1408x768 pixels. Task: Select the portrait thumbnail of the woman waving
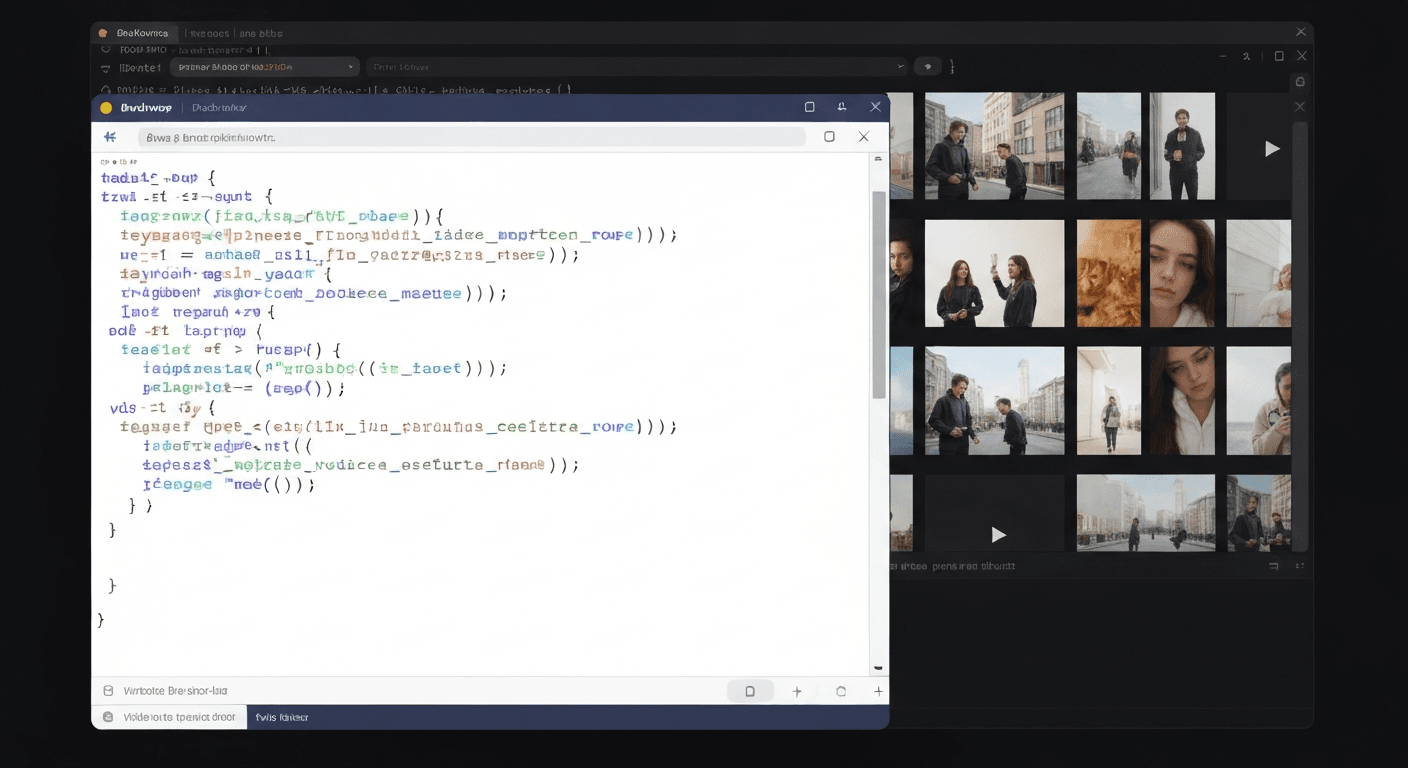pos(994,272)
